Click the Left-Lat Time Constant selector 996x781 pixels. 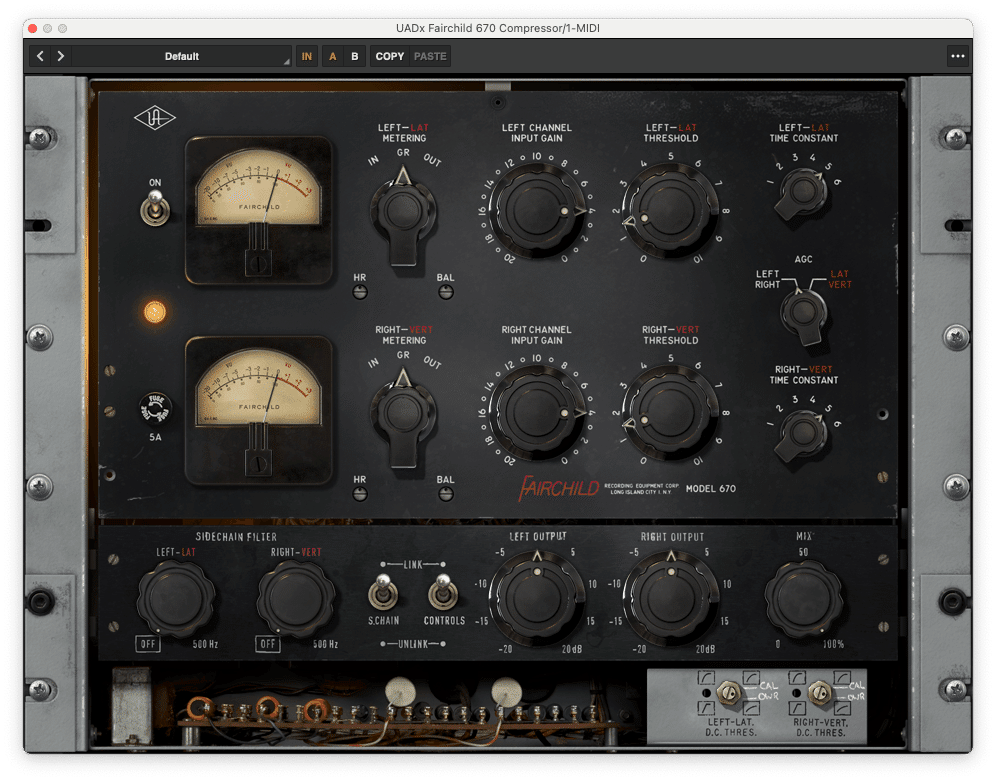tap(802, 192)
